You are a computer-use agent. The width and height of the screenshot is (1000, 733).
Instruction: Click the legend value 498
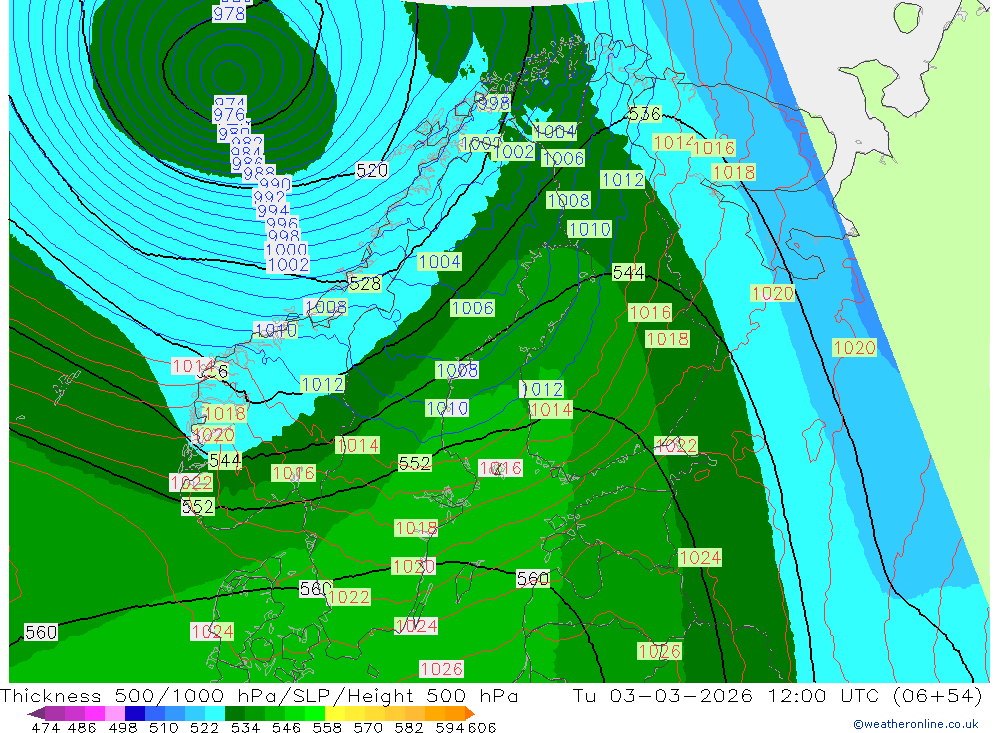[122, 727]
